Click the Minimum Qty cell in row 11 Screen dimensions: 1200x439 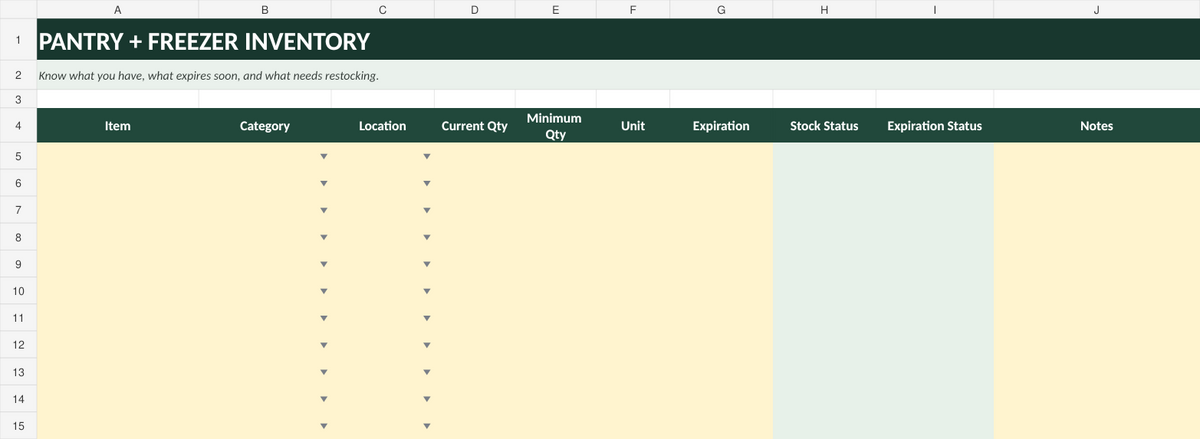pos(555,319)
